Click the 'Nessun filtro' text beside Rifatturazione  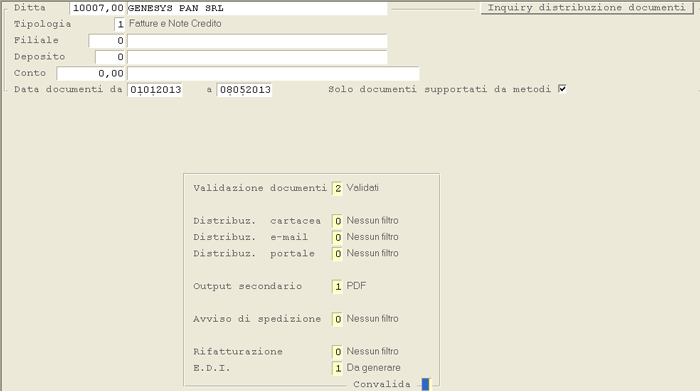click(x=373, y=351)
